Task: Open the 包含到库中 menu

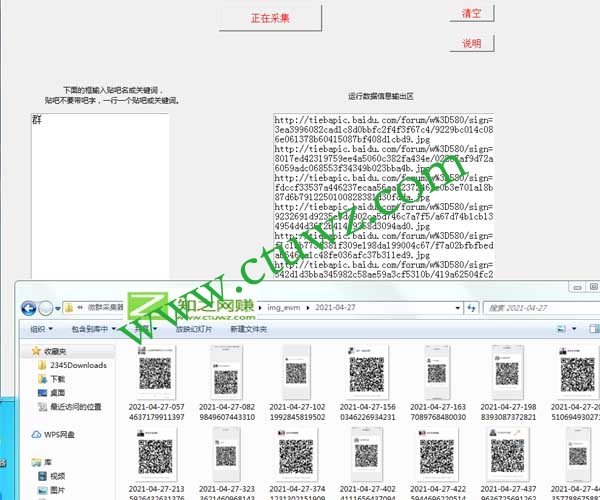Action: pyautogui.click(x=93, y=329)
